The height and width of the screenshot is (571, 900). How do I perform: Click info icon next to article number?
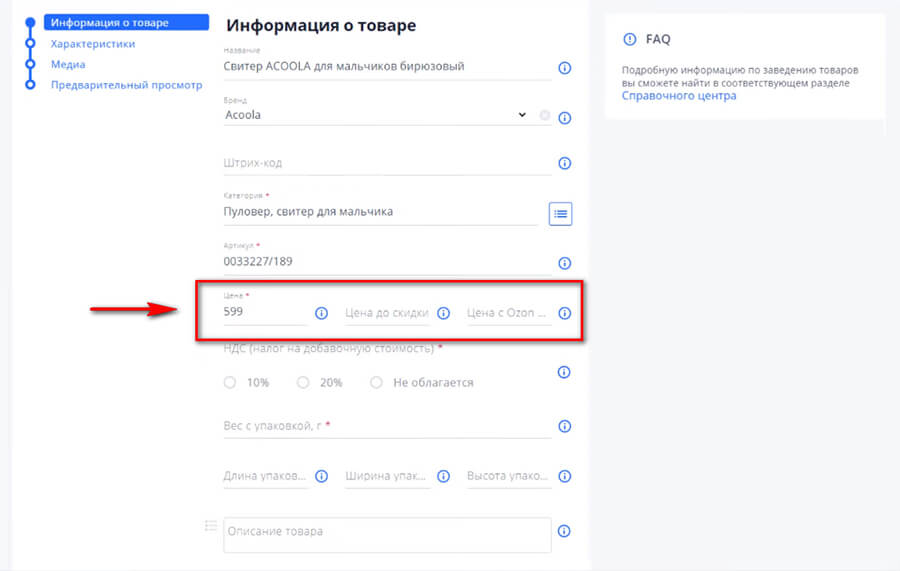(564, 263)
